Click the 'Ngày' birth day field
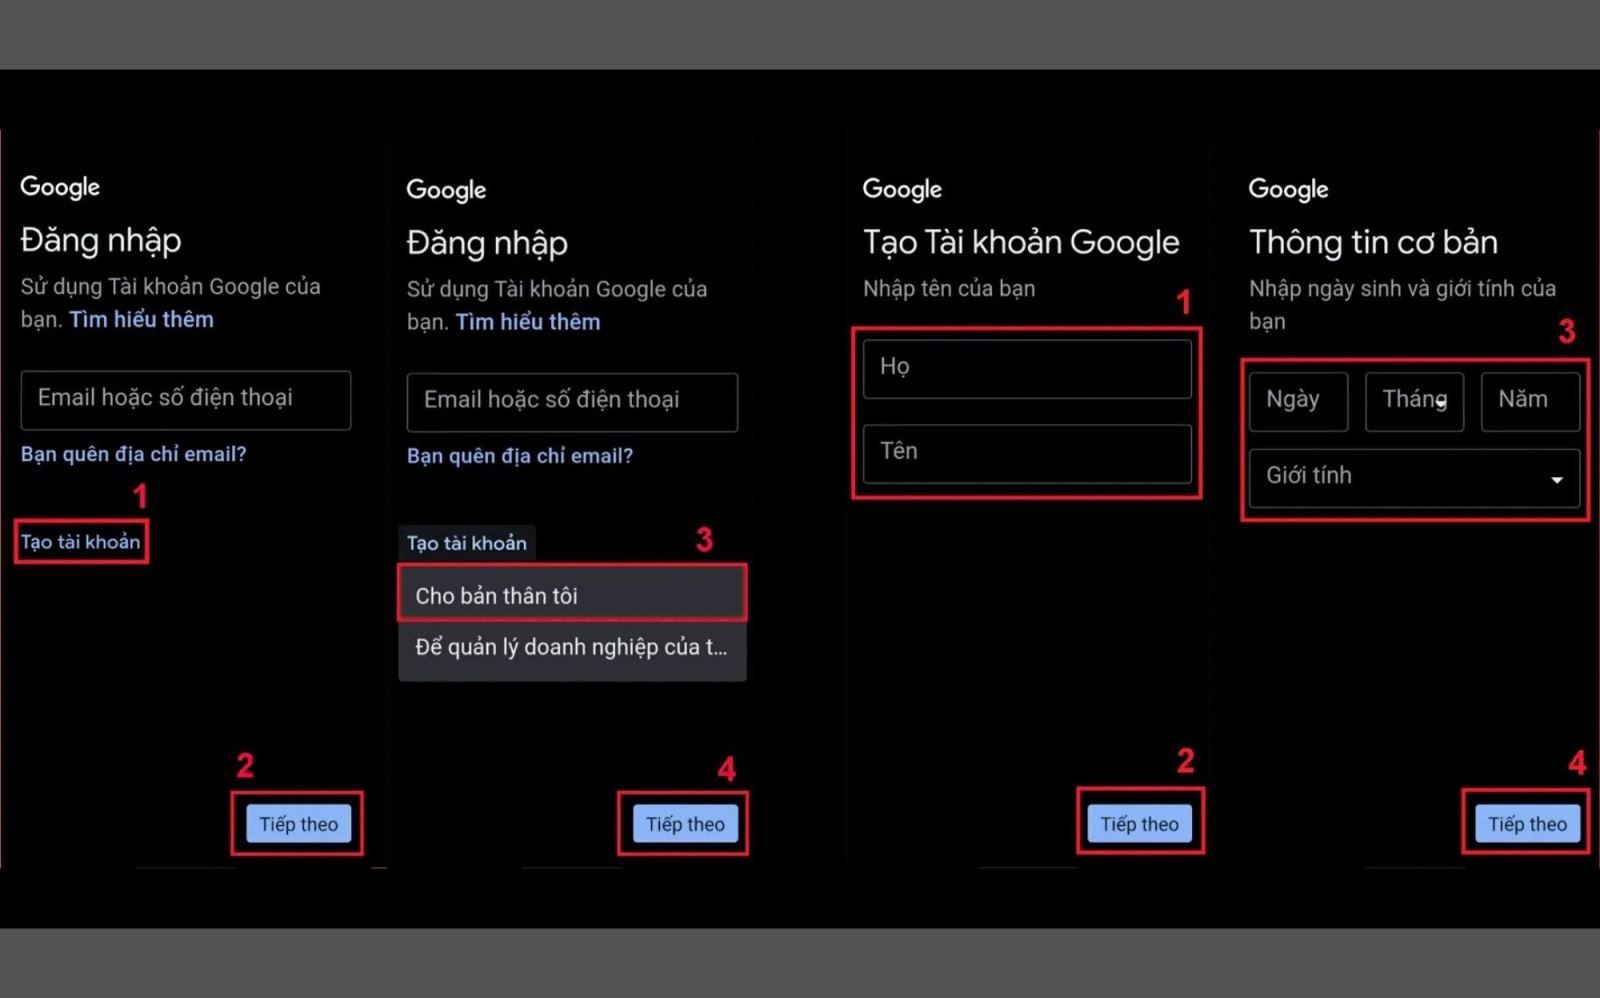 (1298, 401)
